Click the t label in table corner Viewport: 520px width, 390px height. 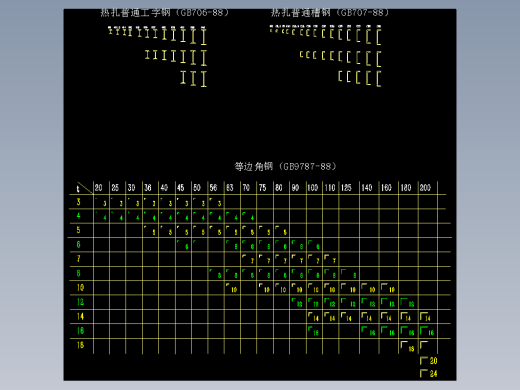tap(78, 189)
